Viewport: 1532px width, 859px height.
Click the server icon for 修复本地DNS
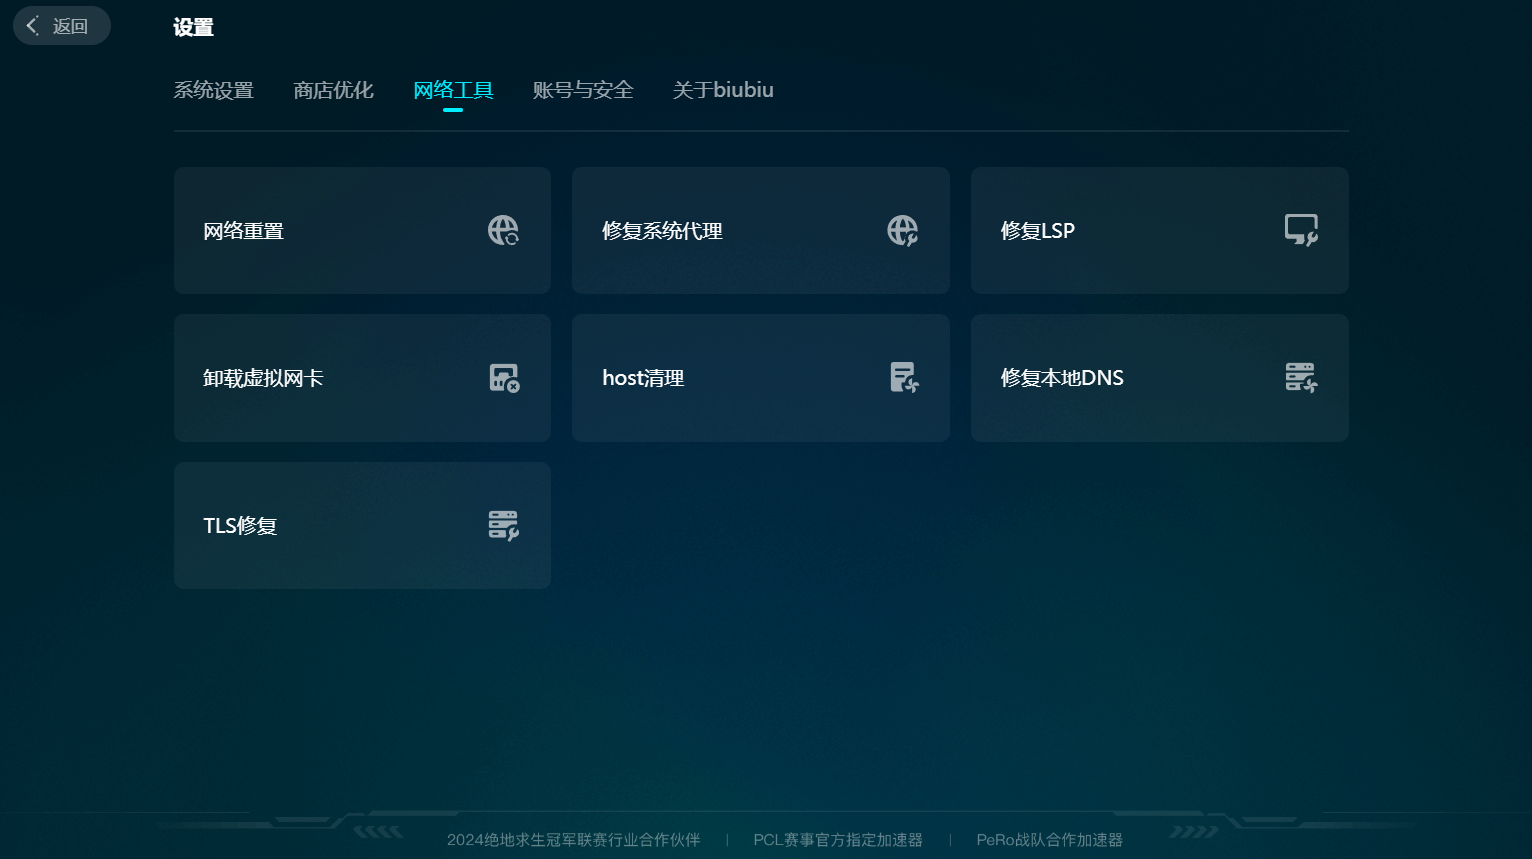[x=1300, y=378]
